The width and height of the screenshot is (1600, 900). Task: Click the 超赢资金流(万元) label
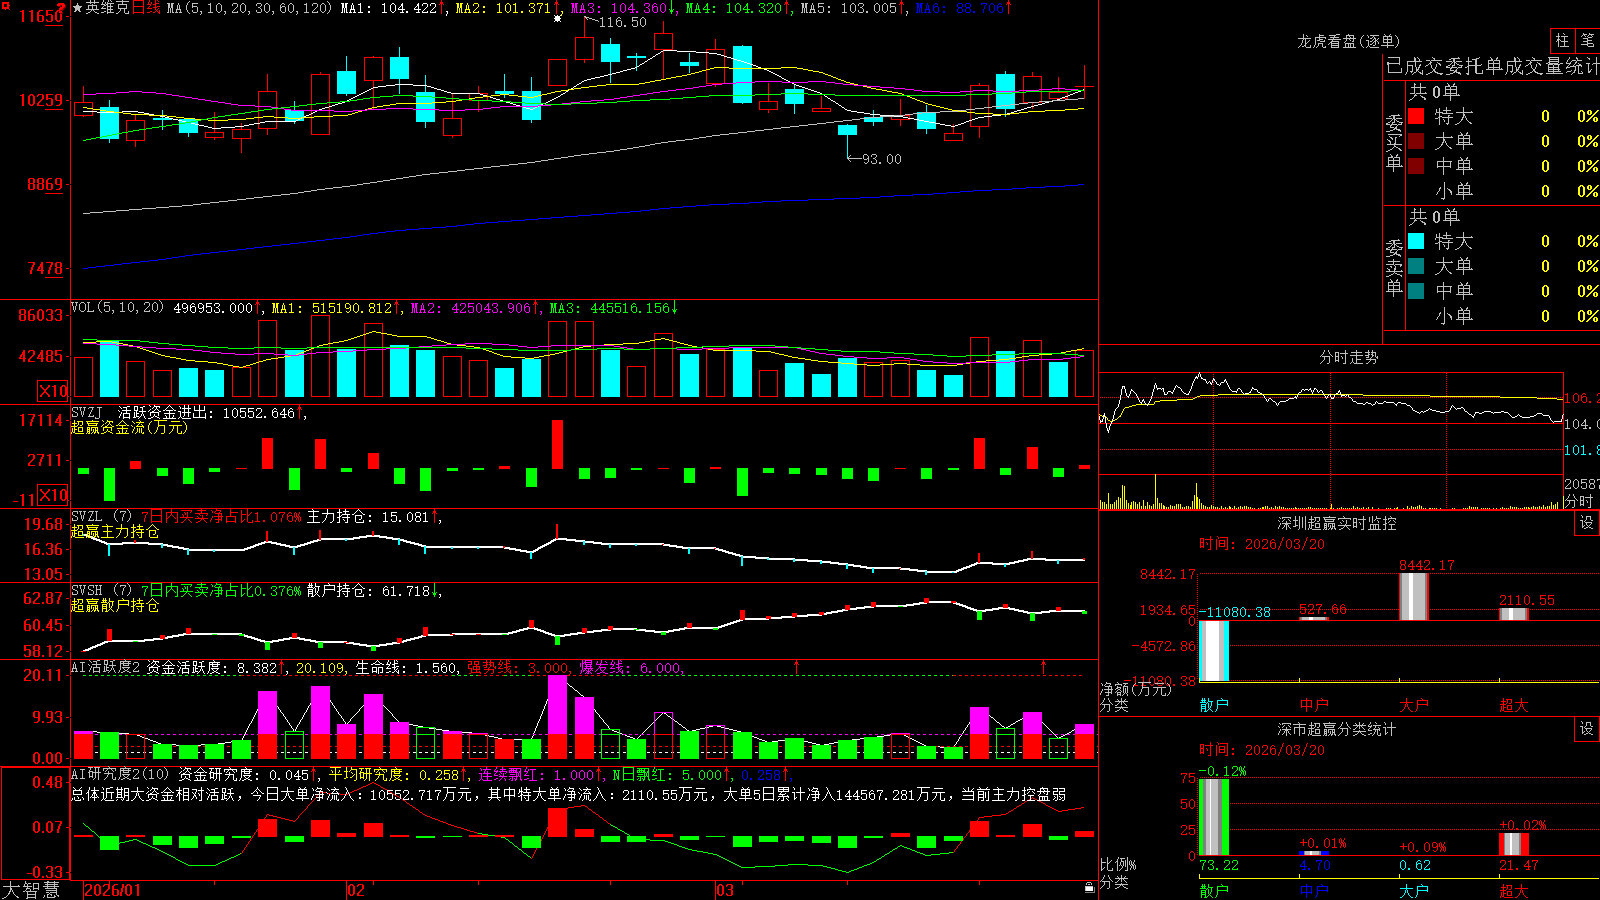click(x=129, y=427)
